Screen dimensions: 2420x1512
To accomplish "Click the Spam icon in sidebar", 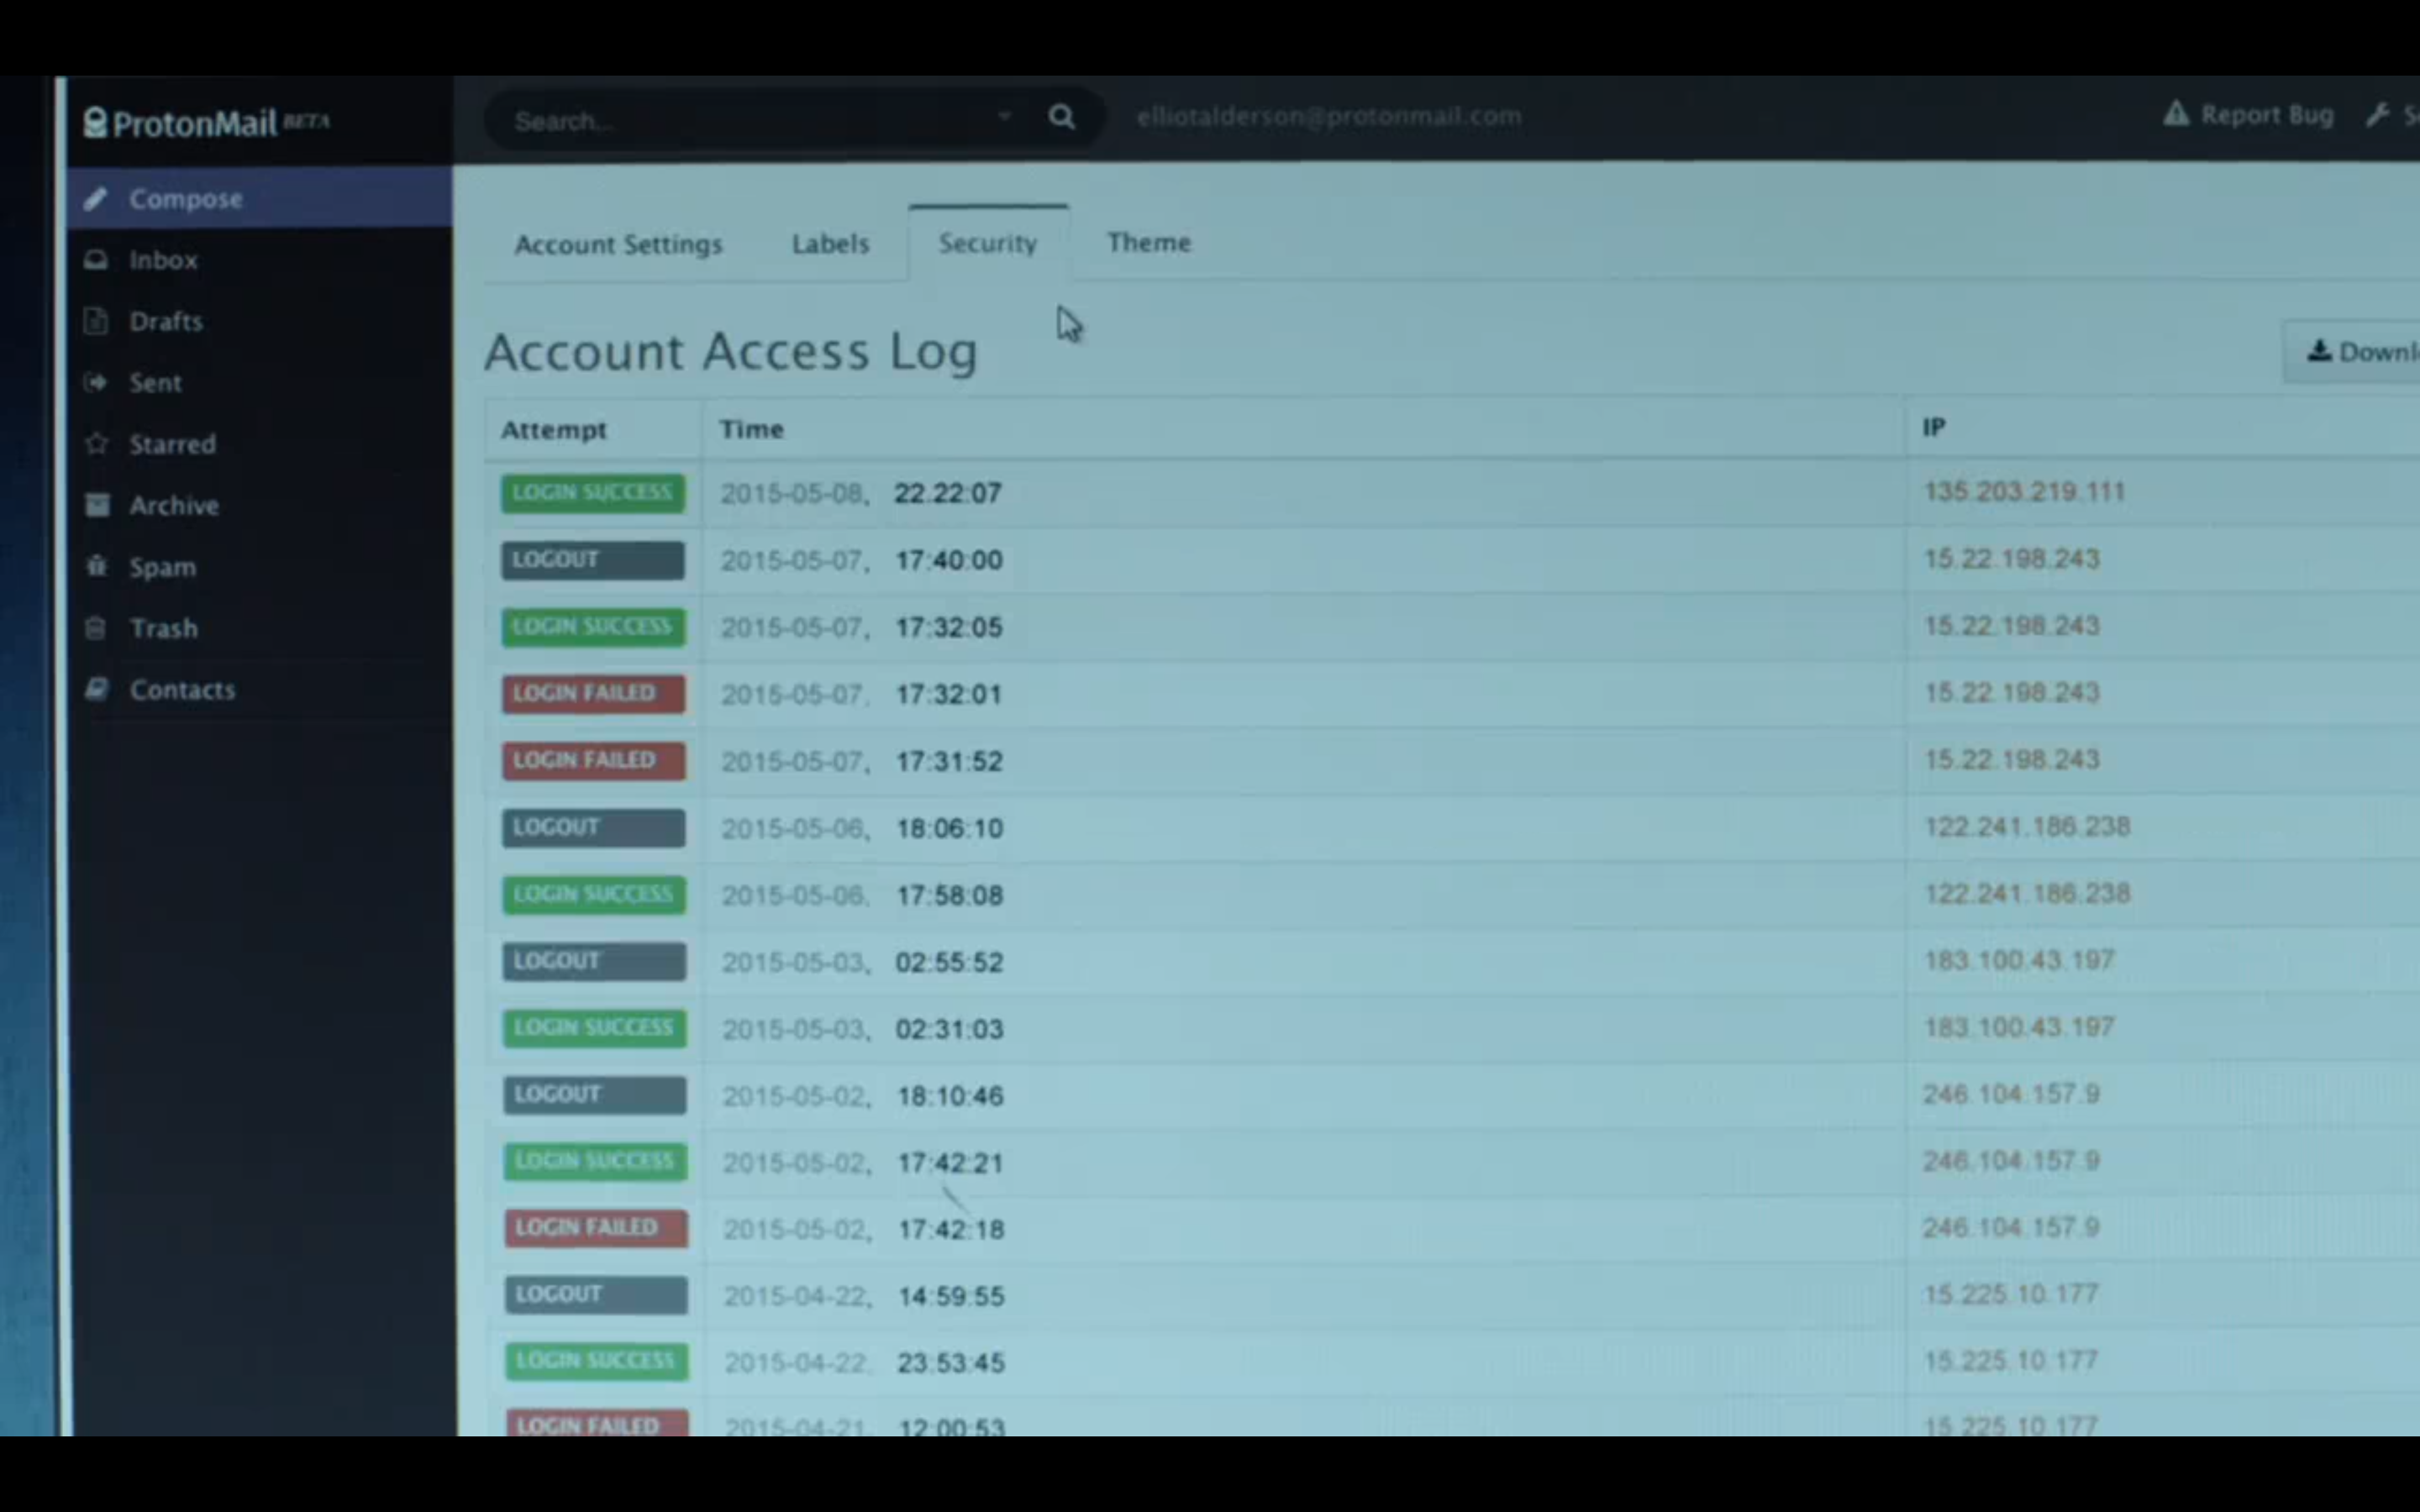I will click(96, 564).
